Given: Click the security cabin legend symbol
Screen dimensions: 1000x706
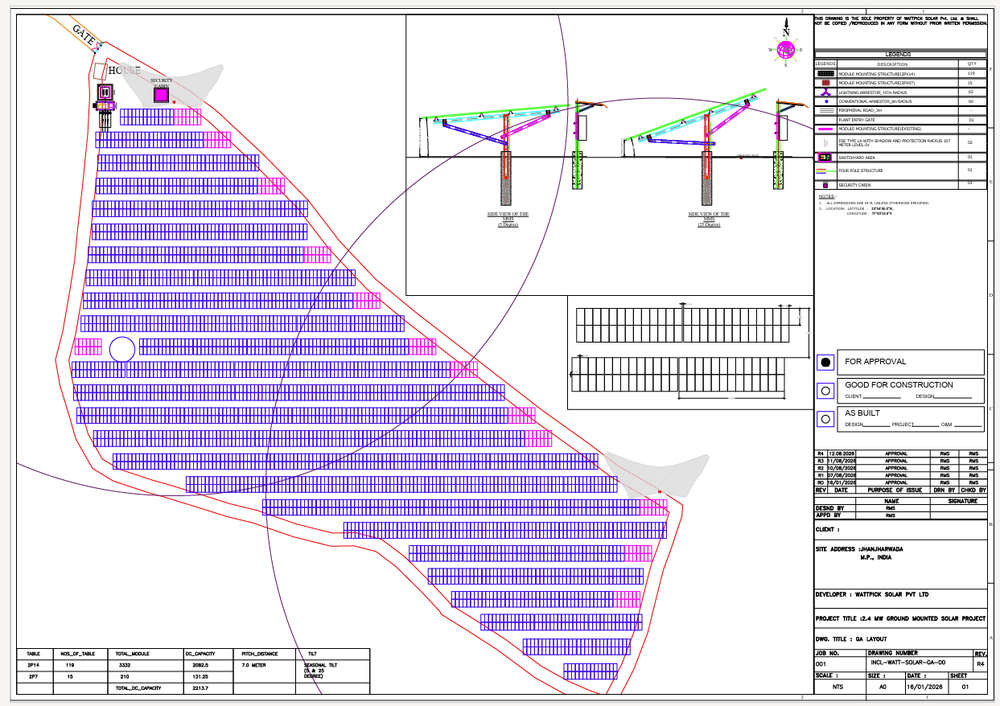Looking at the screenshot, I should click(825, 185).
